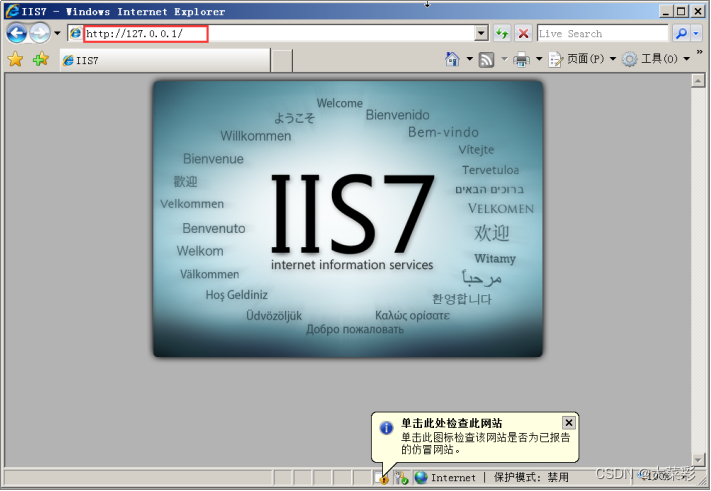711x491 pixels.
Task: Click the 保护模式: 禁用 status text
Action: (531, 477)
